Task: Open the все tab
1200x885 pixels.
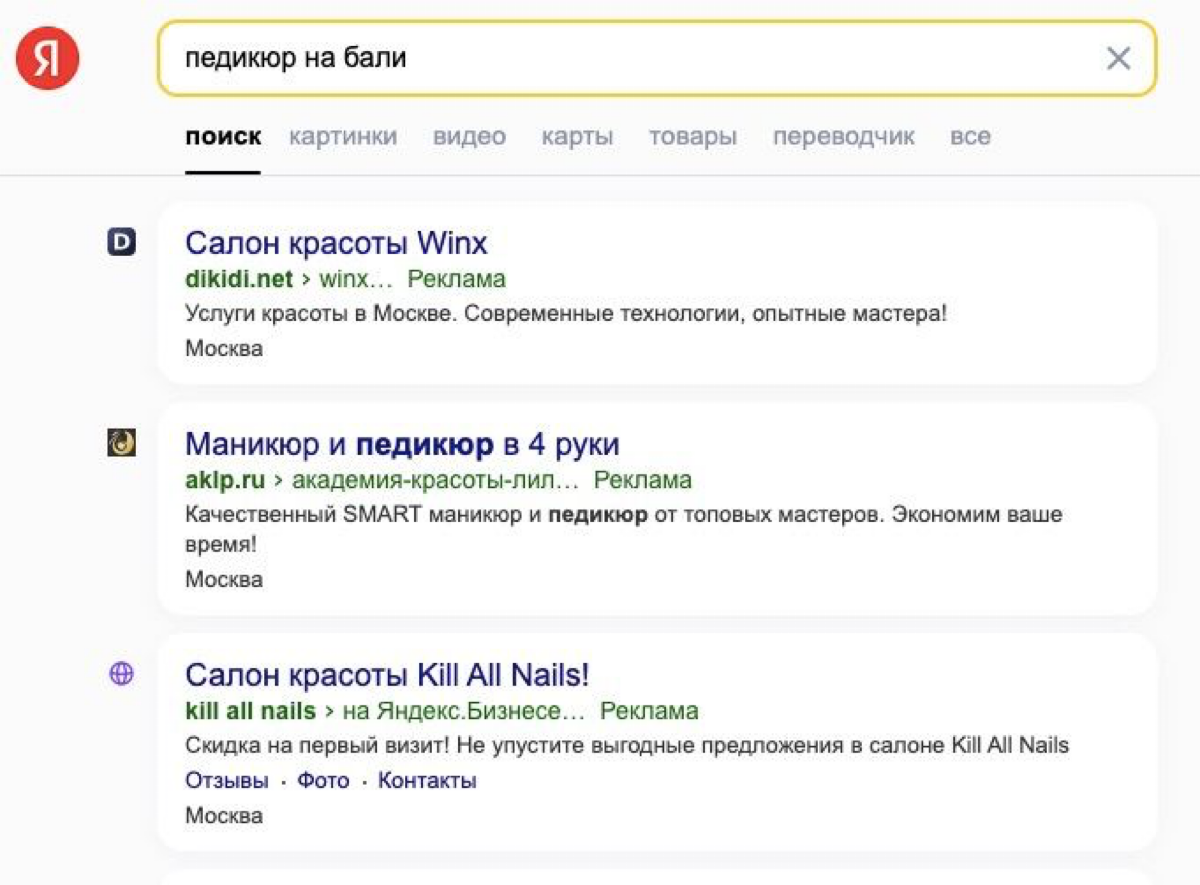Action: pyautogui.click(x=970, y=137)
